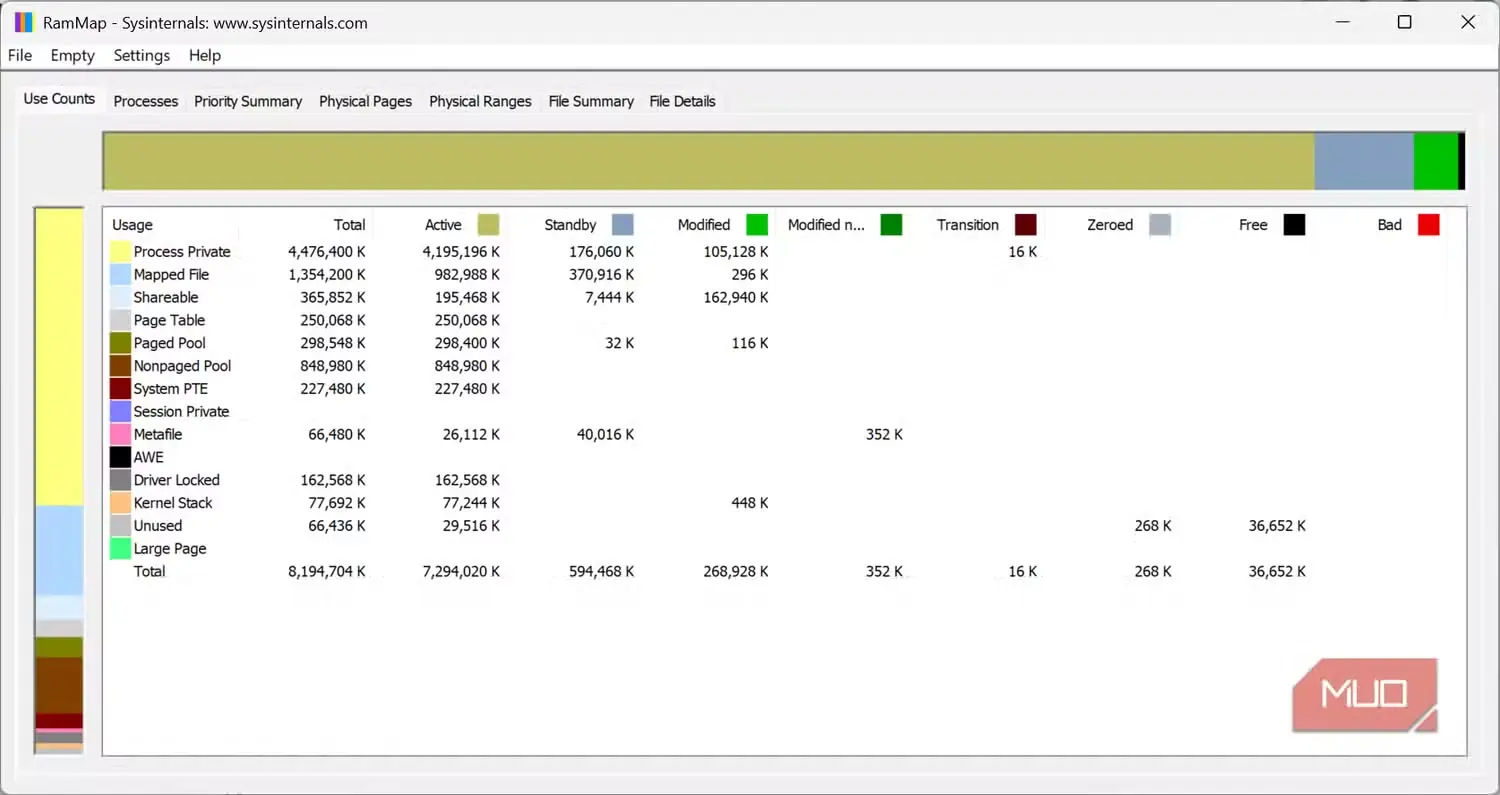Click the Metafile pink swatch

120,435
